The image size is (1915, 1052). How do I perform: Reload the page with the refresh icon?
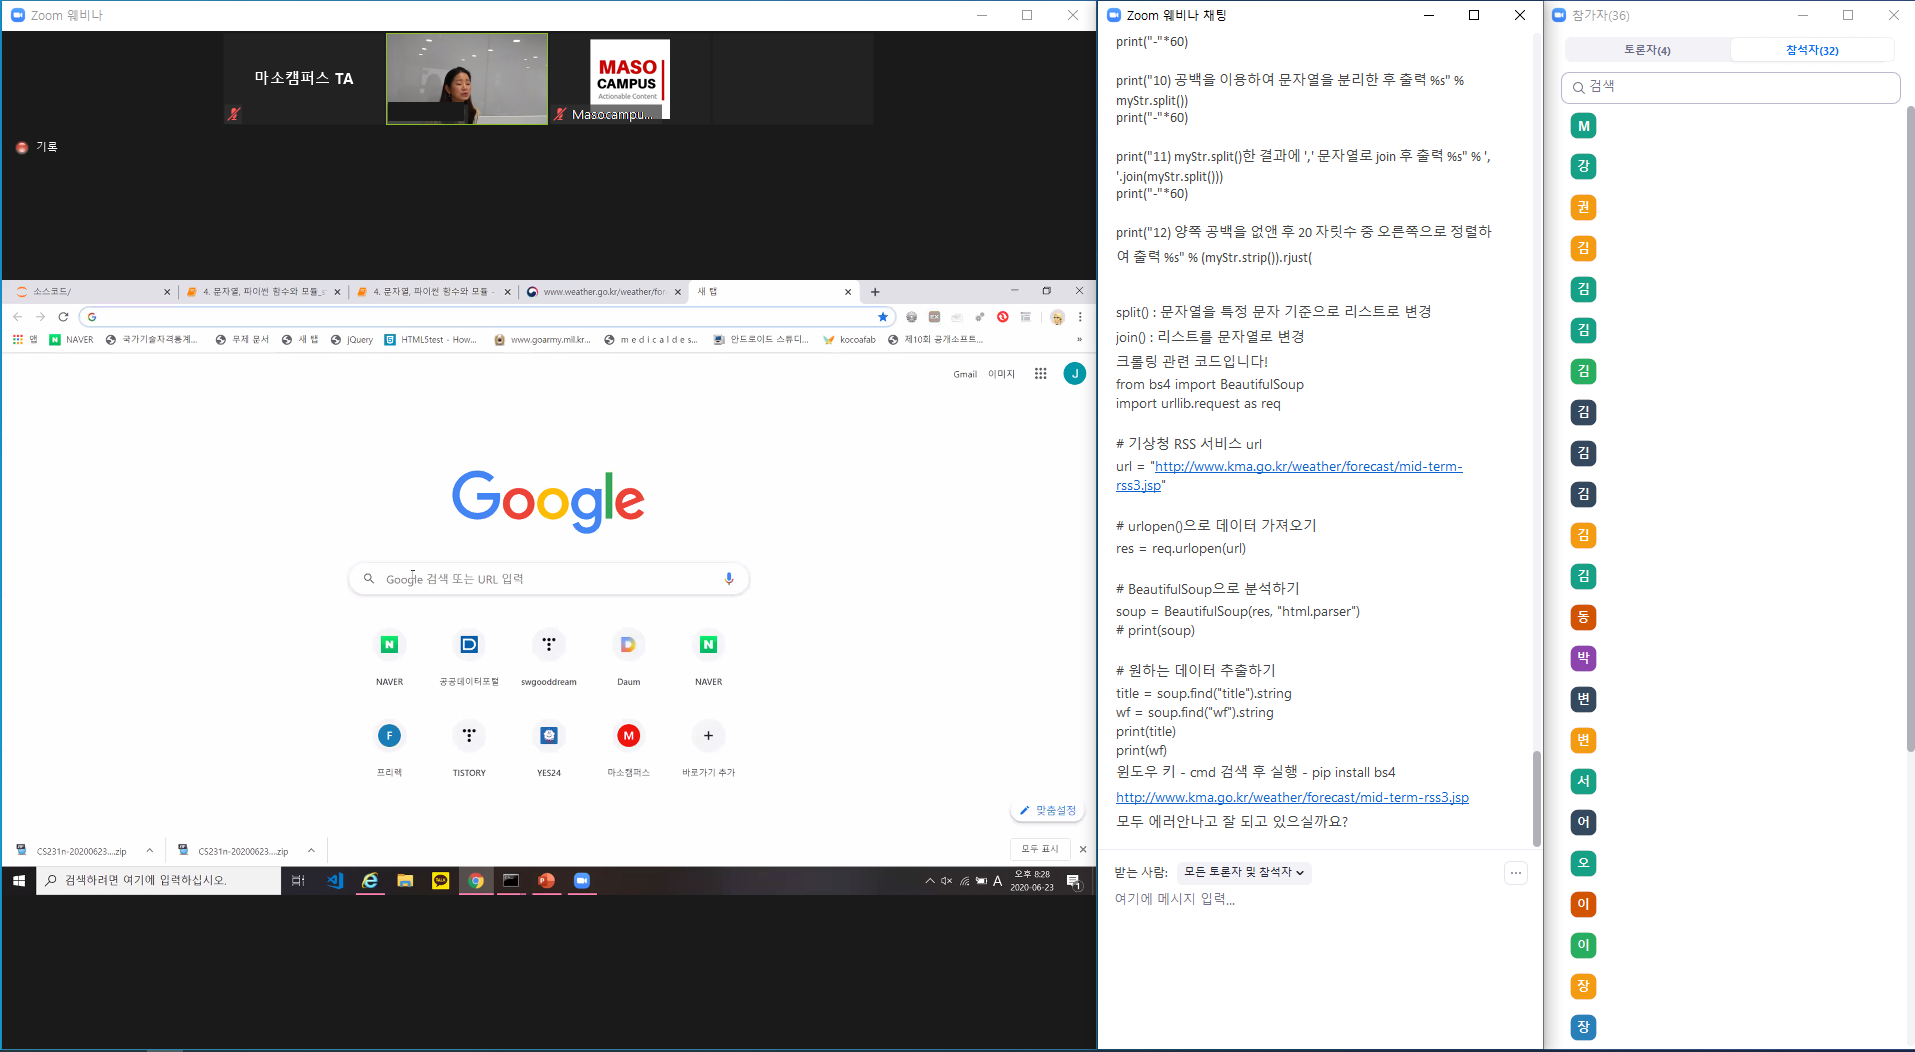63,317
